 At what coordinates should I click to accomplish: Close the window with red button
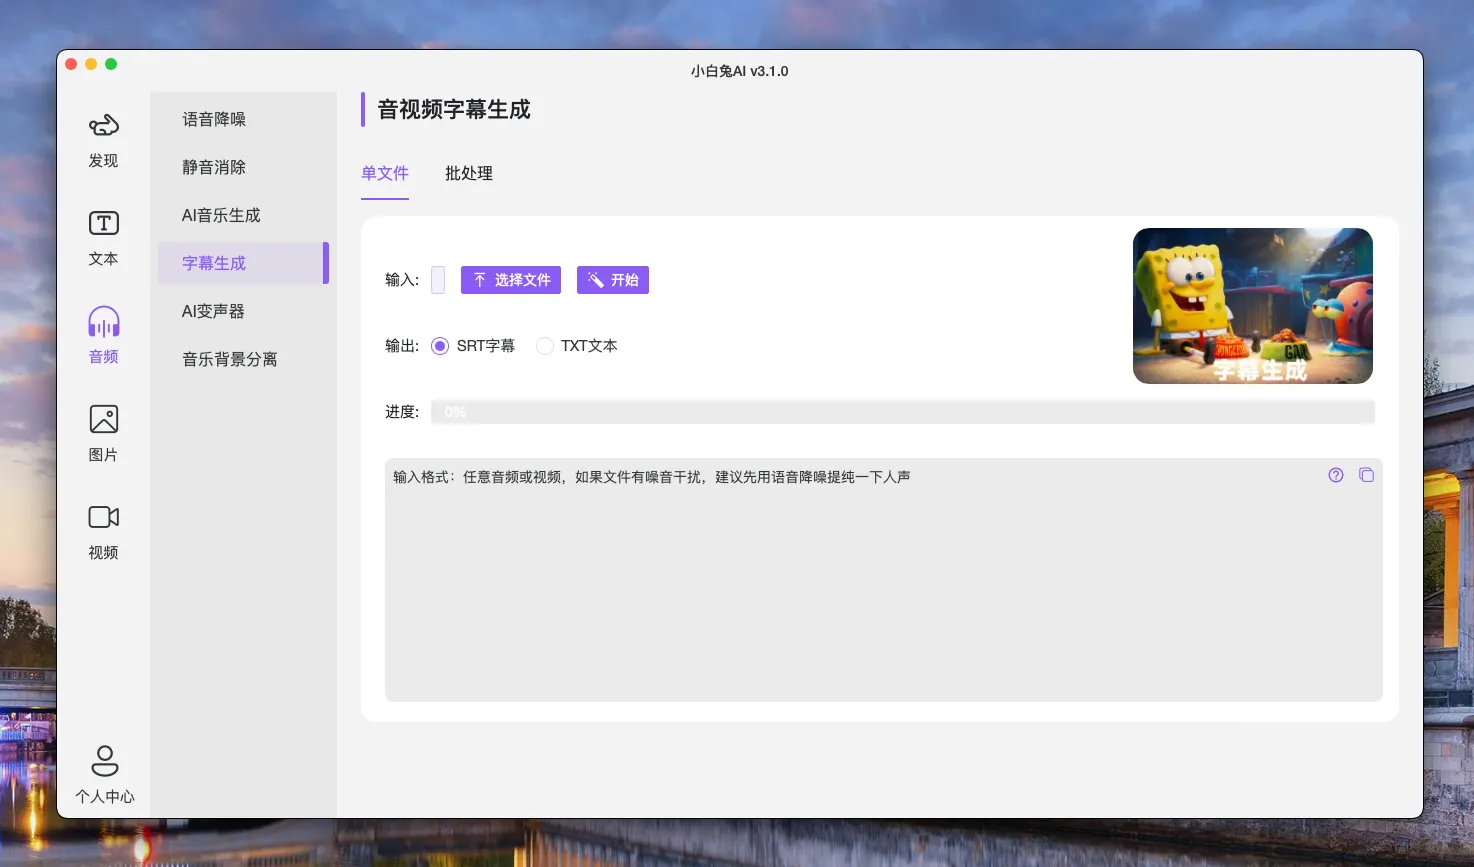(x=71, y=64)
